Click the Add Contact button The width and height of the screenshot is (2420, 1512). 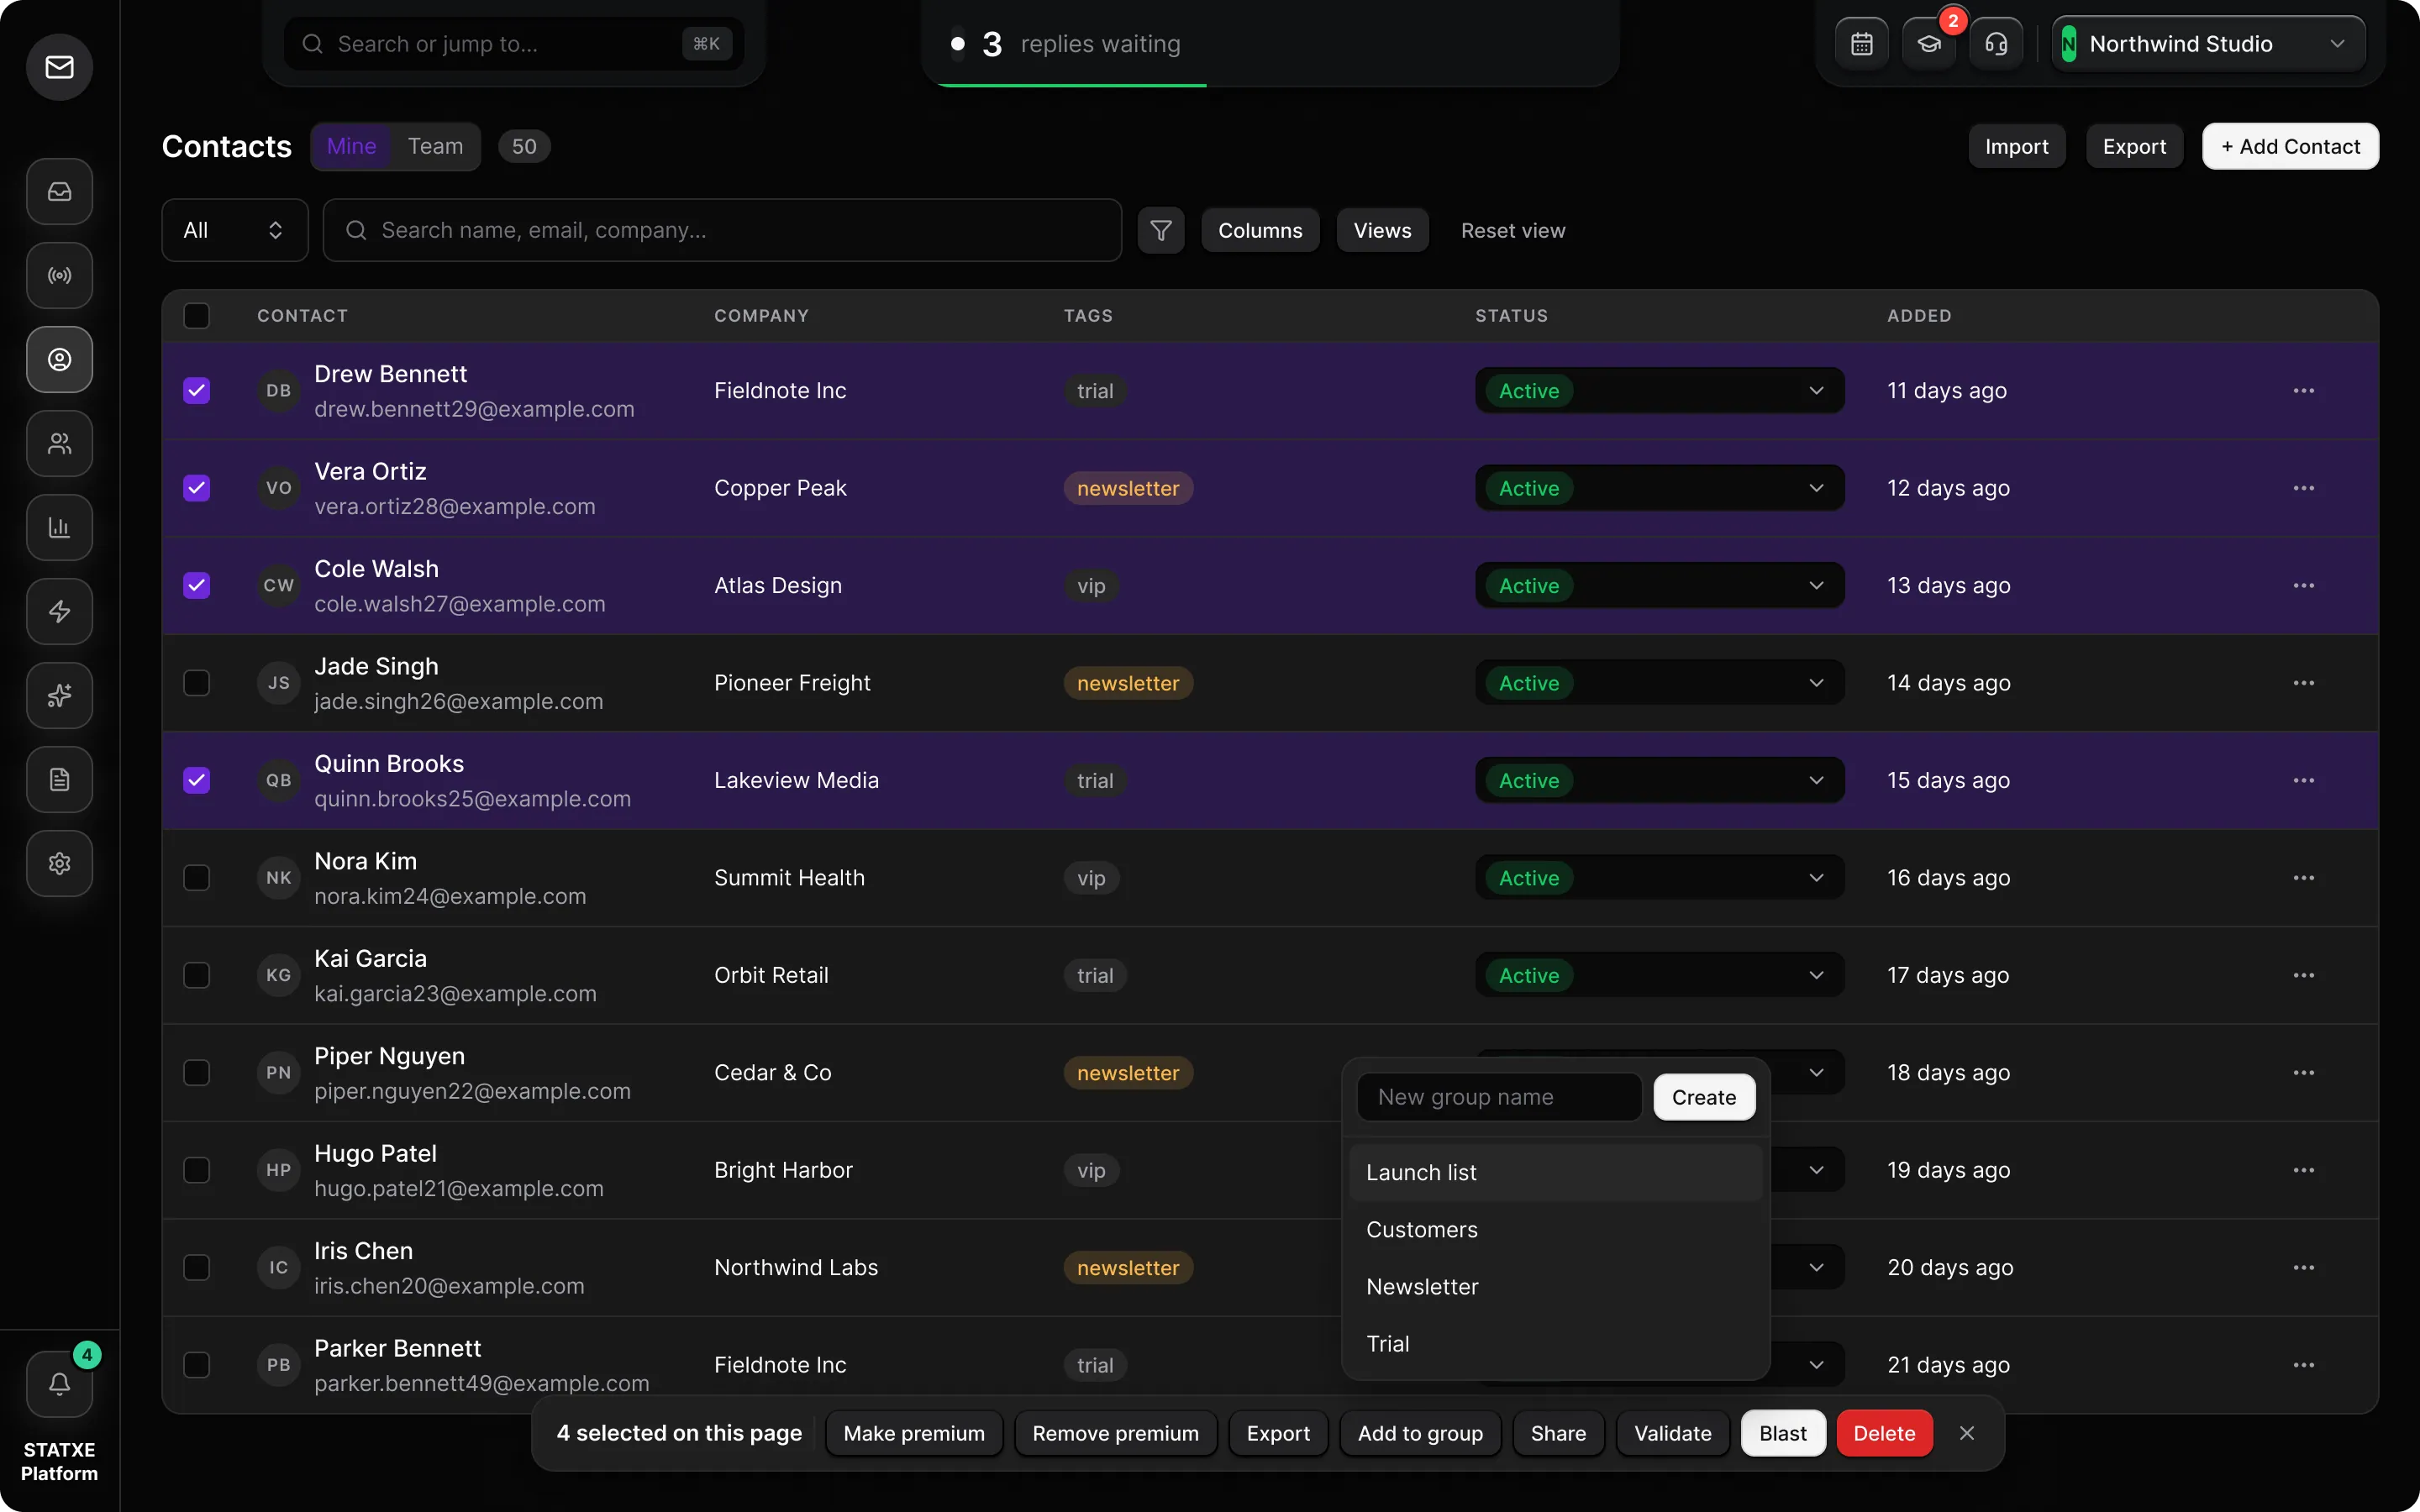point(2290,146)
